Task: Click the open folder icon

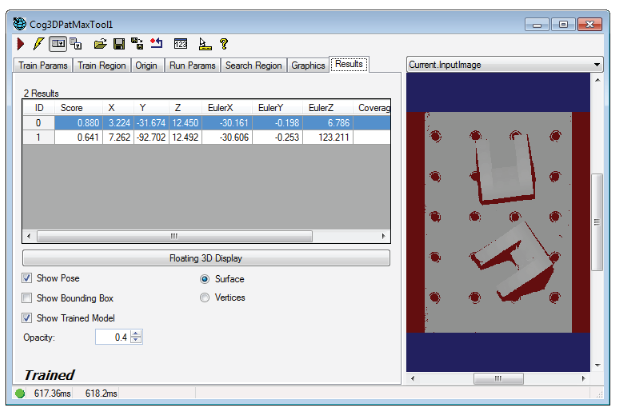Action: (x=100, y=44)
